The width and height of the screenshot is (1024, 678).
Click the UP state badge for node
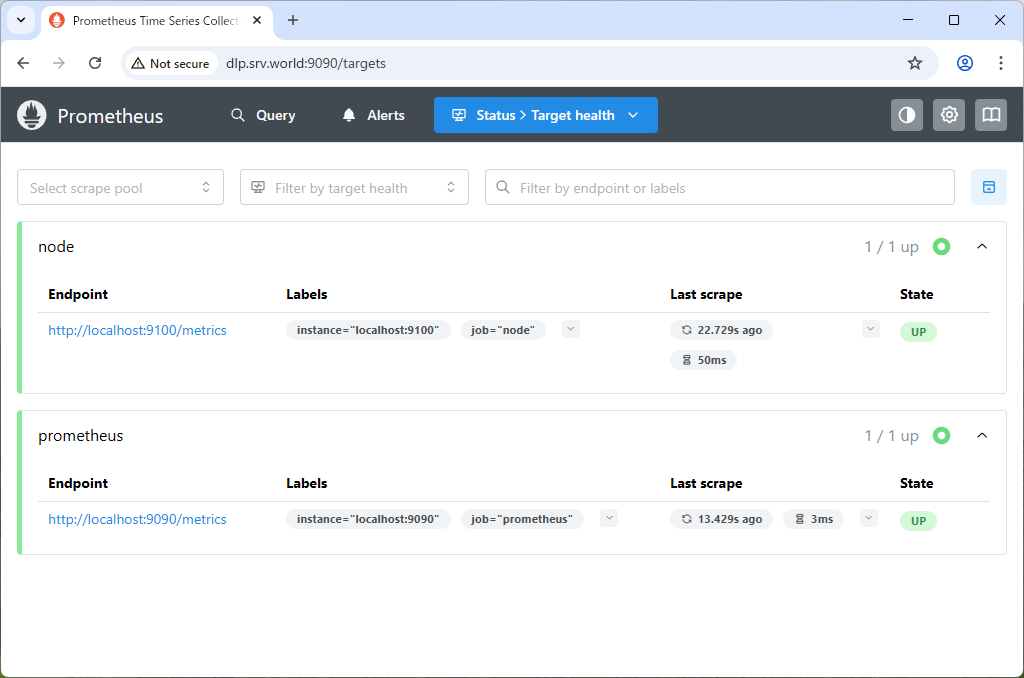click(918, 332)
